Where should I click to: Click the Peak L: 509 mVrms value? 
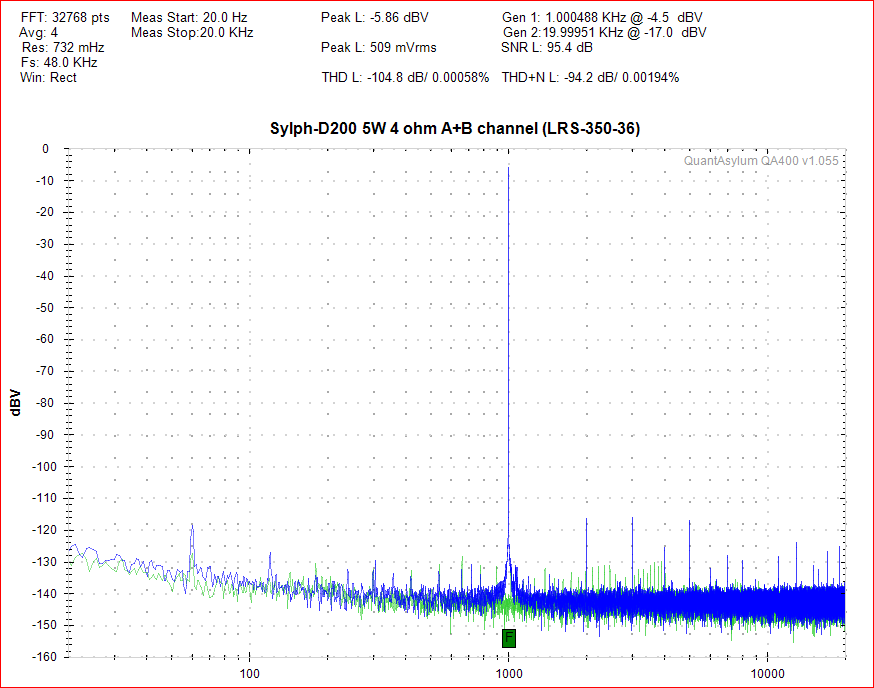coord(378,47)
